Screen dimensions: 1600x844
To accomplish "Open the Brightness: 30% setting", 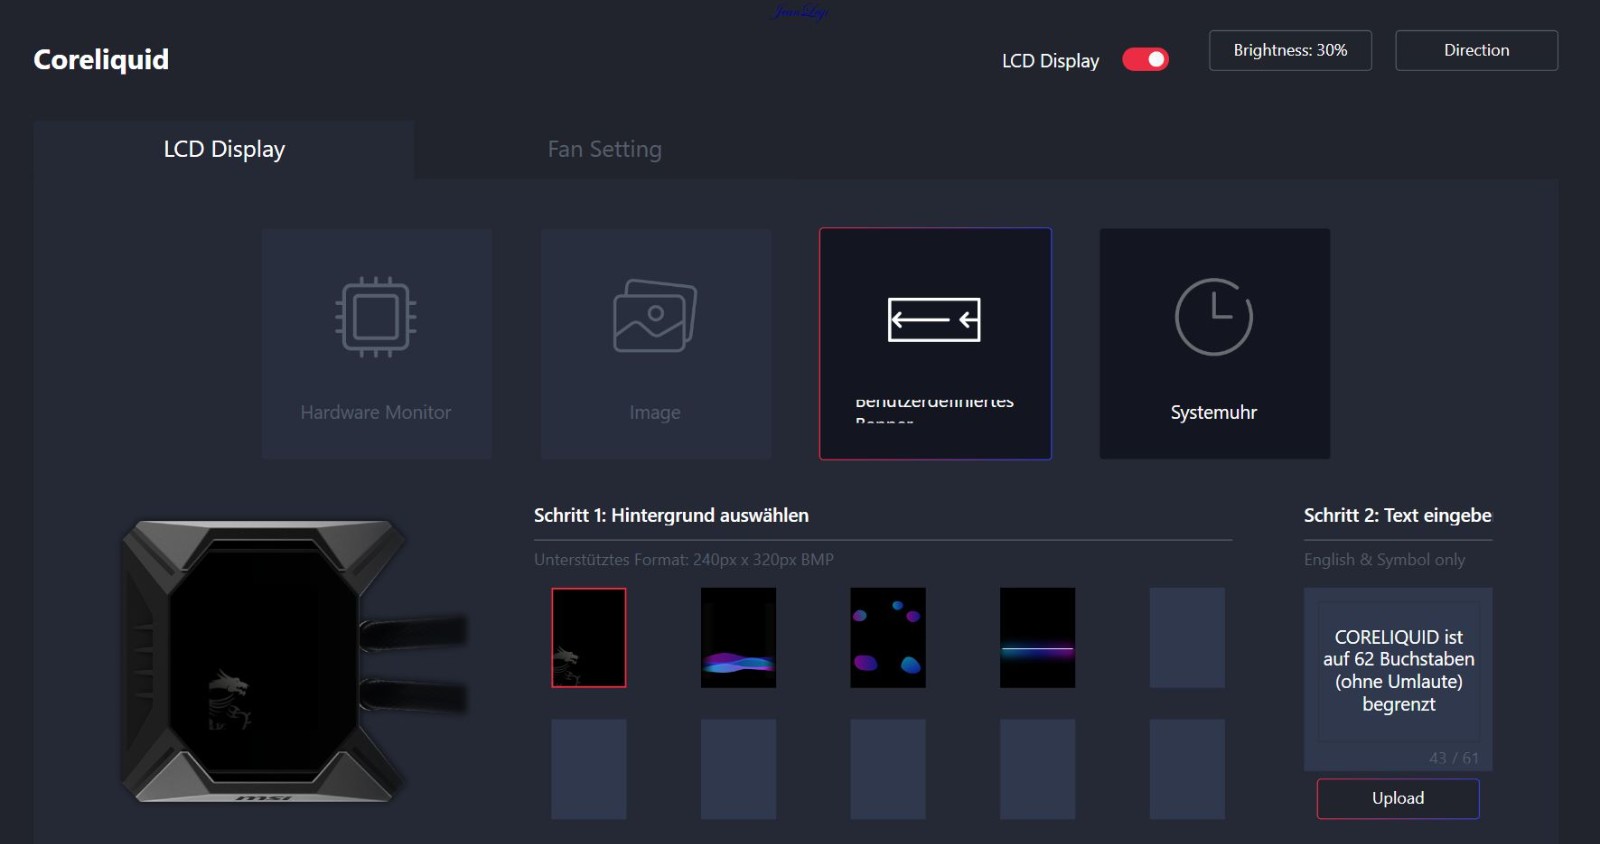I will [1290, 50].
